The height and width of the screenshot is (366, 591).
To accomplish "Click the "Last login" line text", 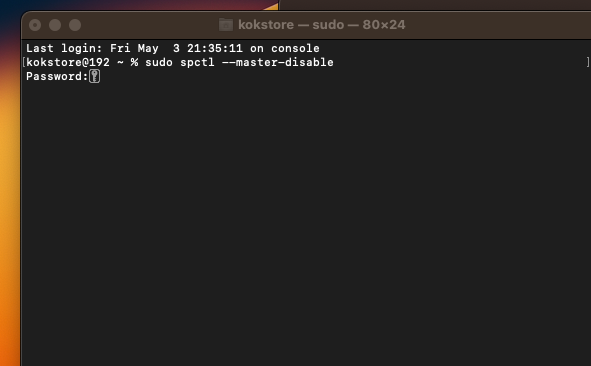I will point(173,48).
